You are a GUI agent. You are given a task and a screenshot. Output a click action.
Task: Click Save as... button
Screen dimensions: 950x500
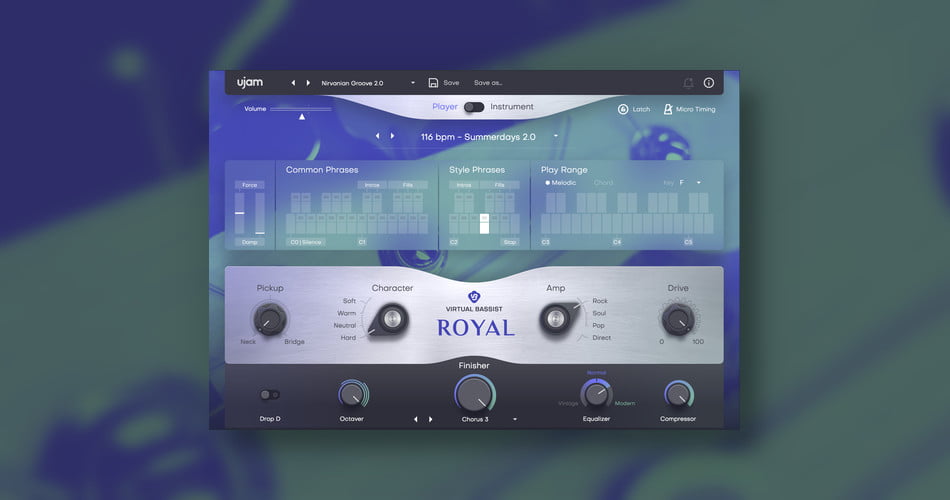(x=488, y=83)
